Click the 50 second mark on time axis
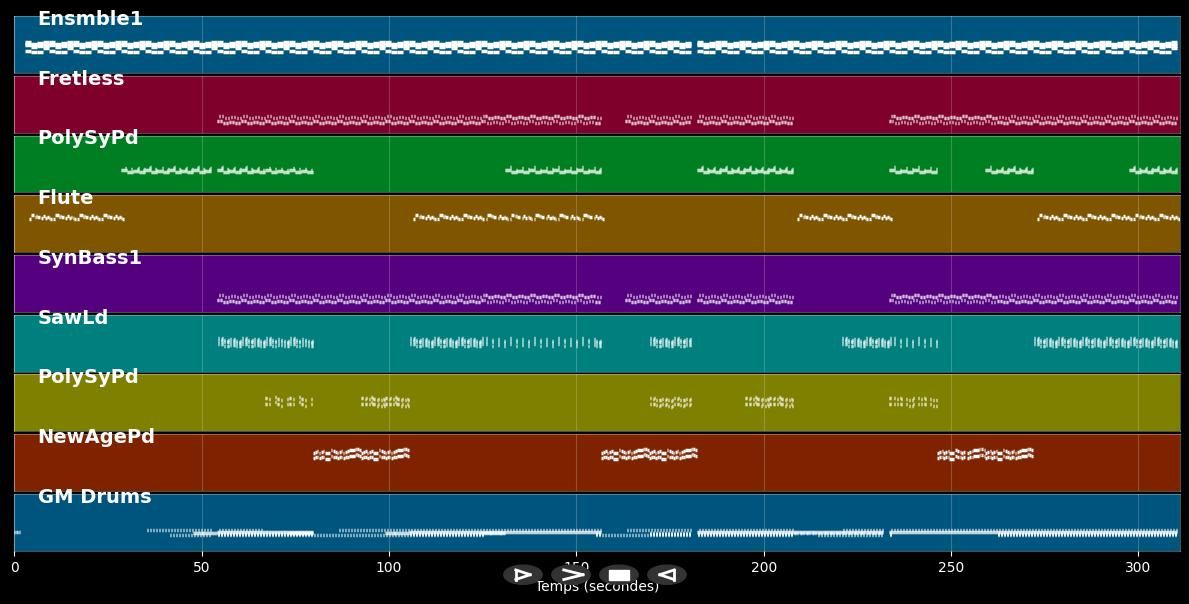Screen dimensions: 1189x604 tap(202, 567)
